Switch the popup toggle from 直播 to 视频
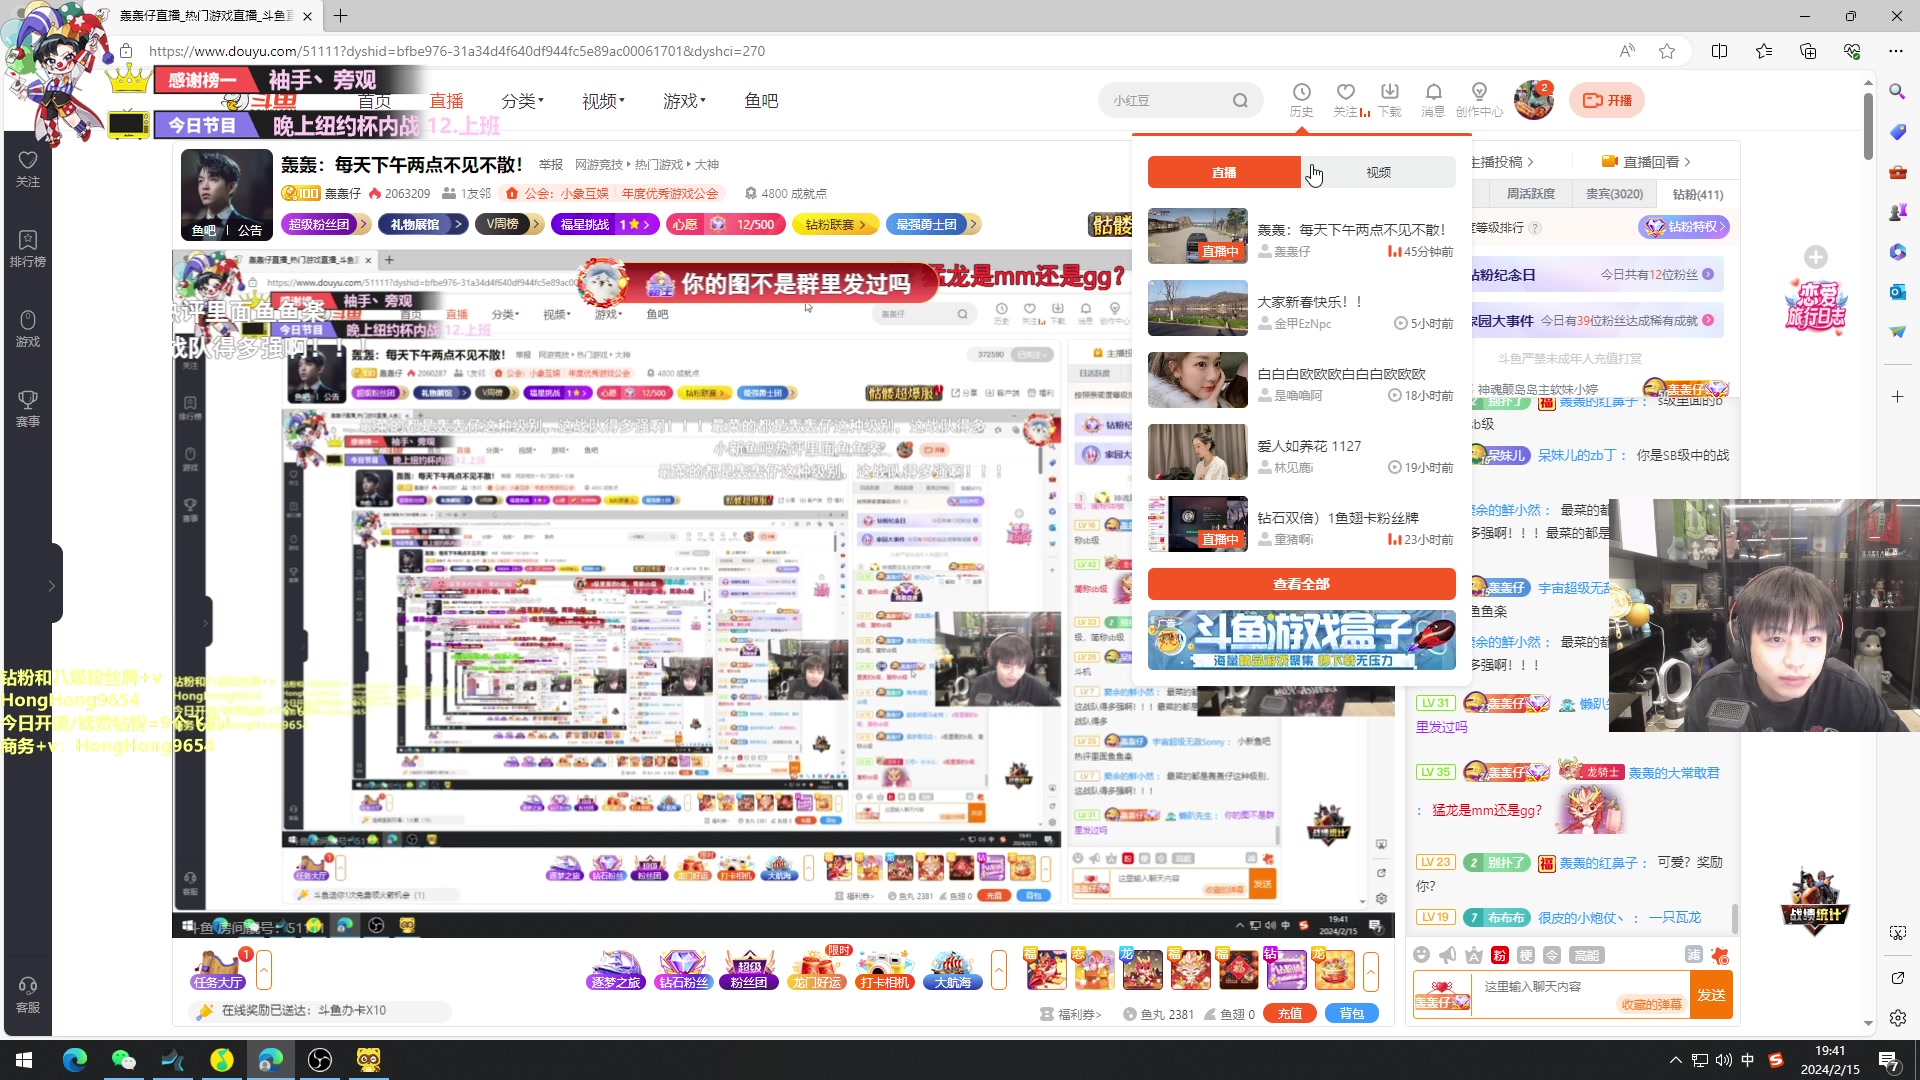Viewport: 1920px width, 1080px height. tap(1378, 172)
